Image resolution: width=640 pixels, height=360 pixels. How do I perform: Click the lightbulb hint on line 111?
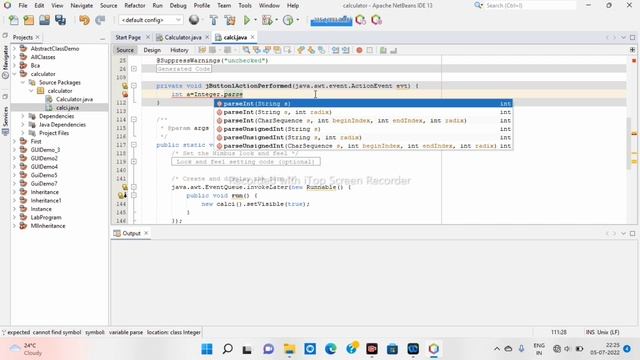124,94
